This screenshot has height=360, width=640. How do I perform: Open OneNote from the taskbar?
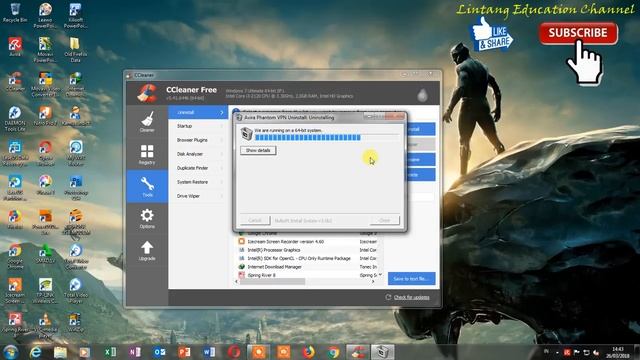(135, 352)
